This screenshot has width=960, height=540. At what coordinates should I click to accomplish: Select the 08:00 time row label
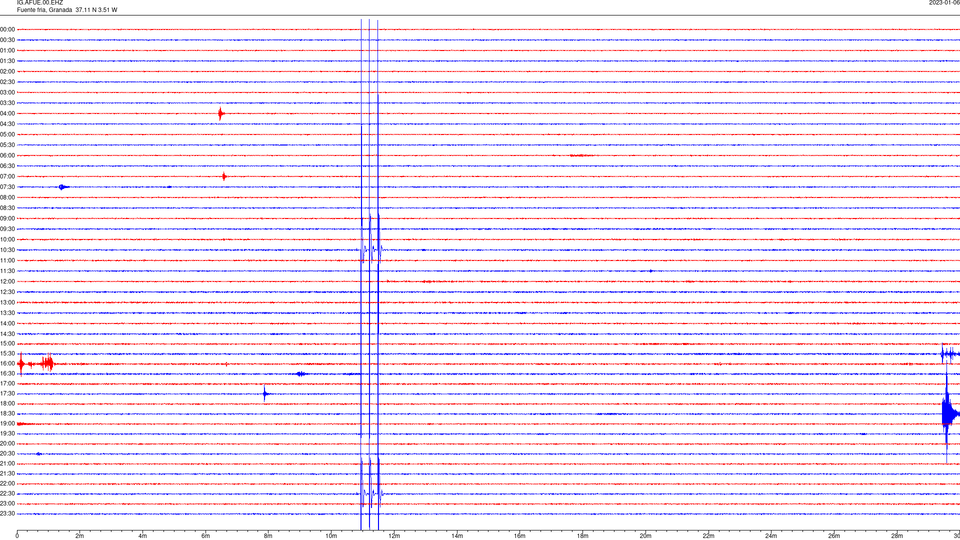7,197
